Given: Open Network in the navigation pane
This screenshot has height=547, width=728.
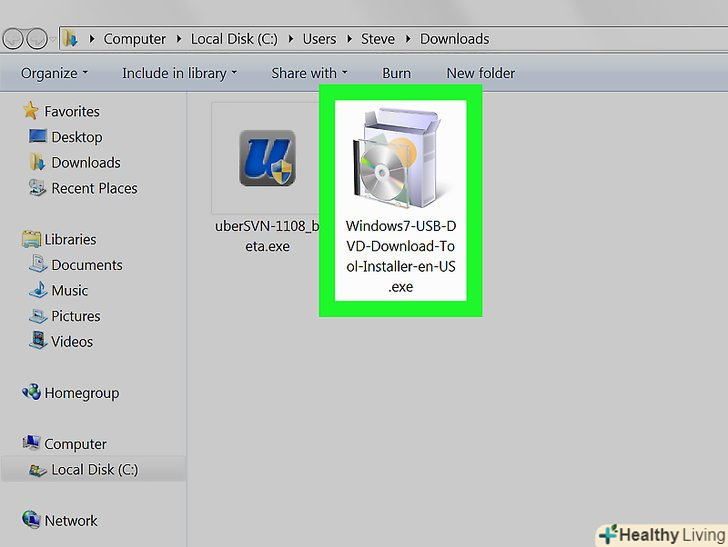Looking at the screenshot, I should (71, 521).
